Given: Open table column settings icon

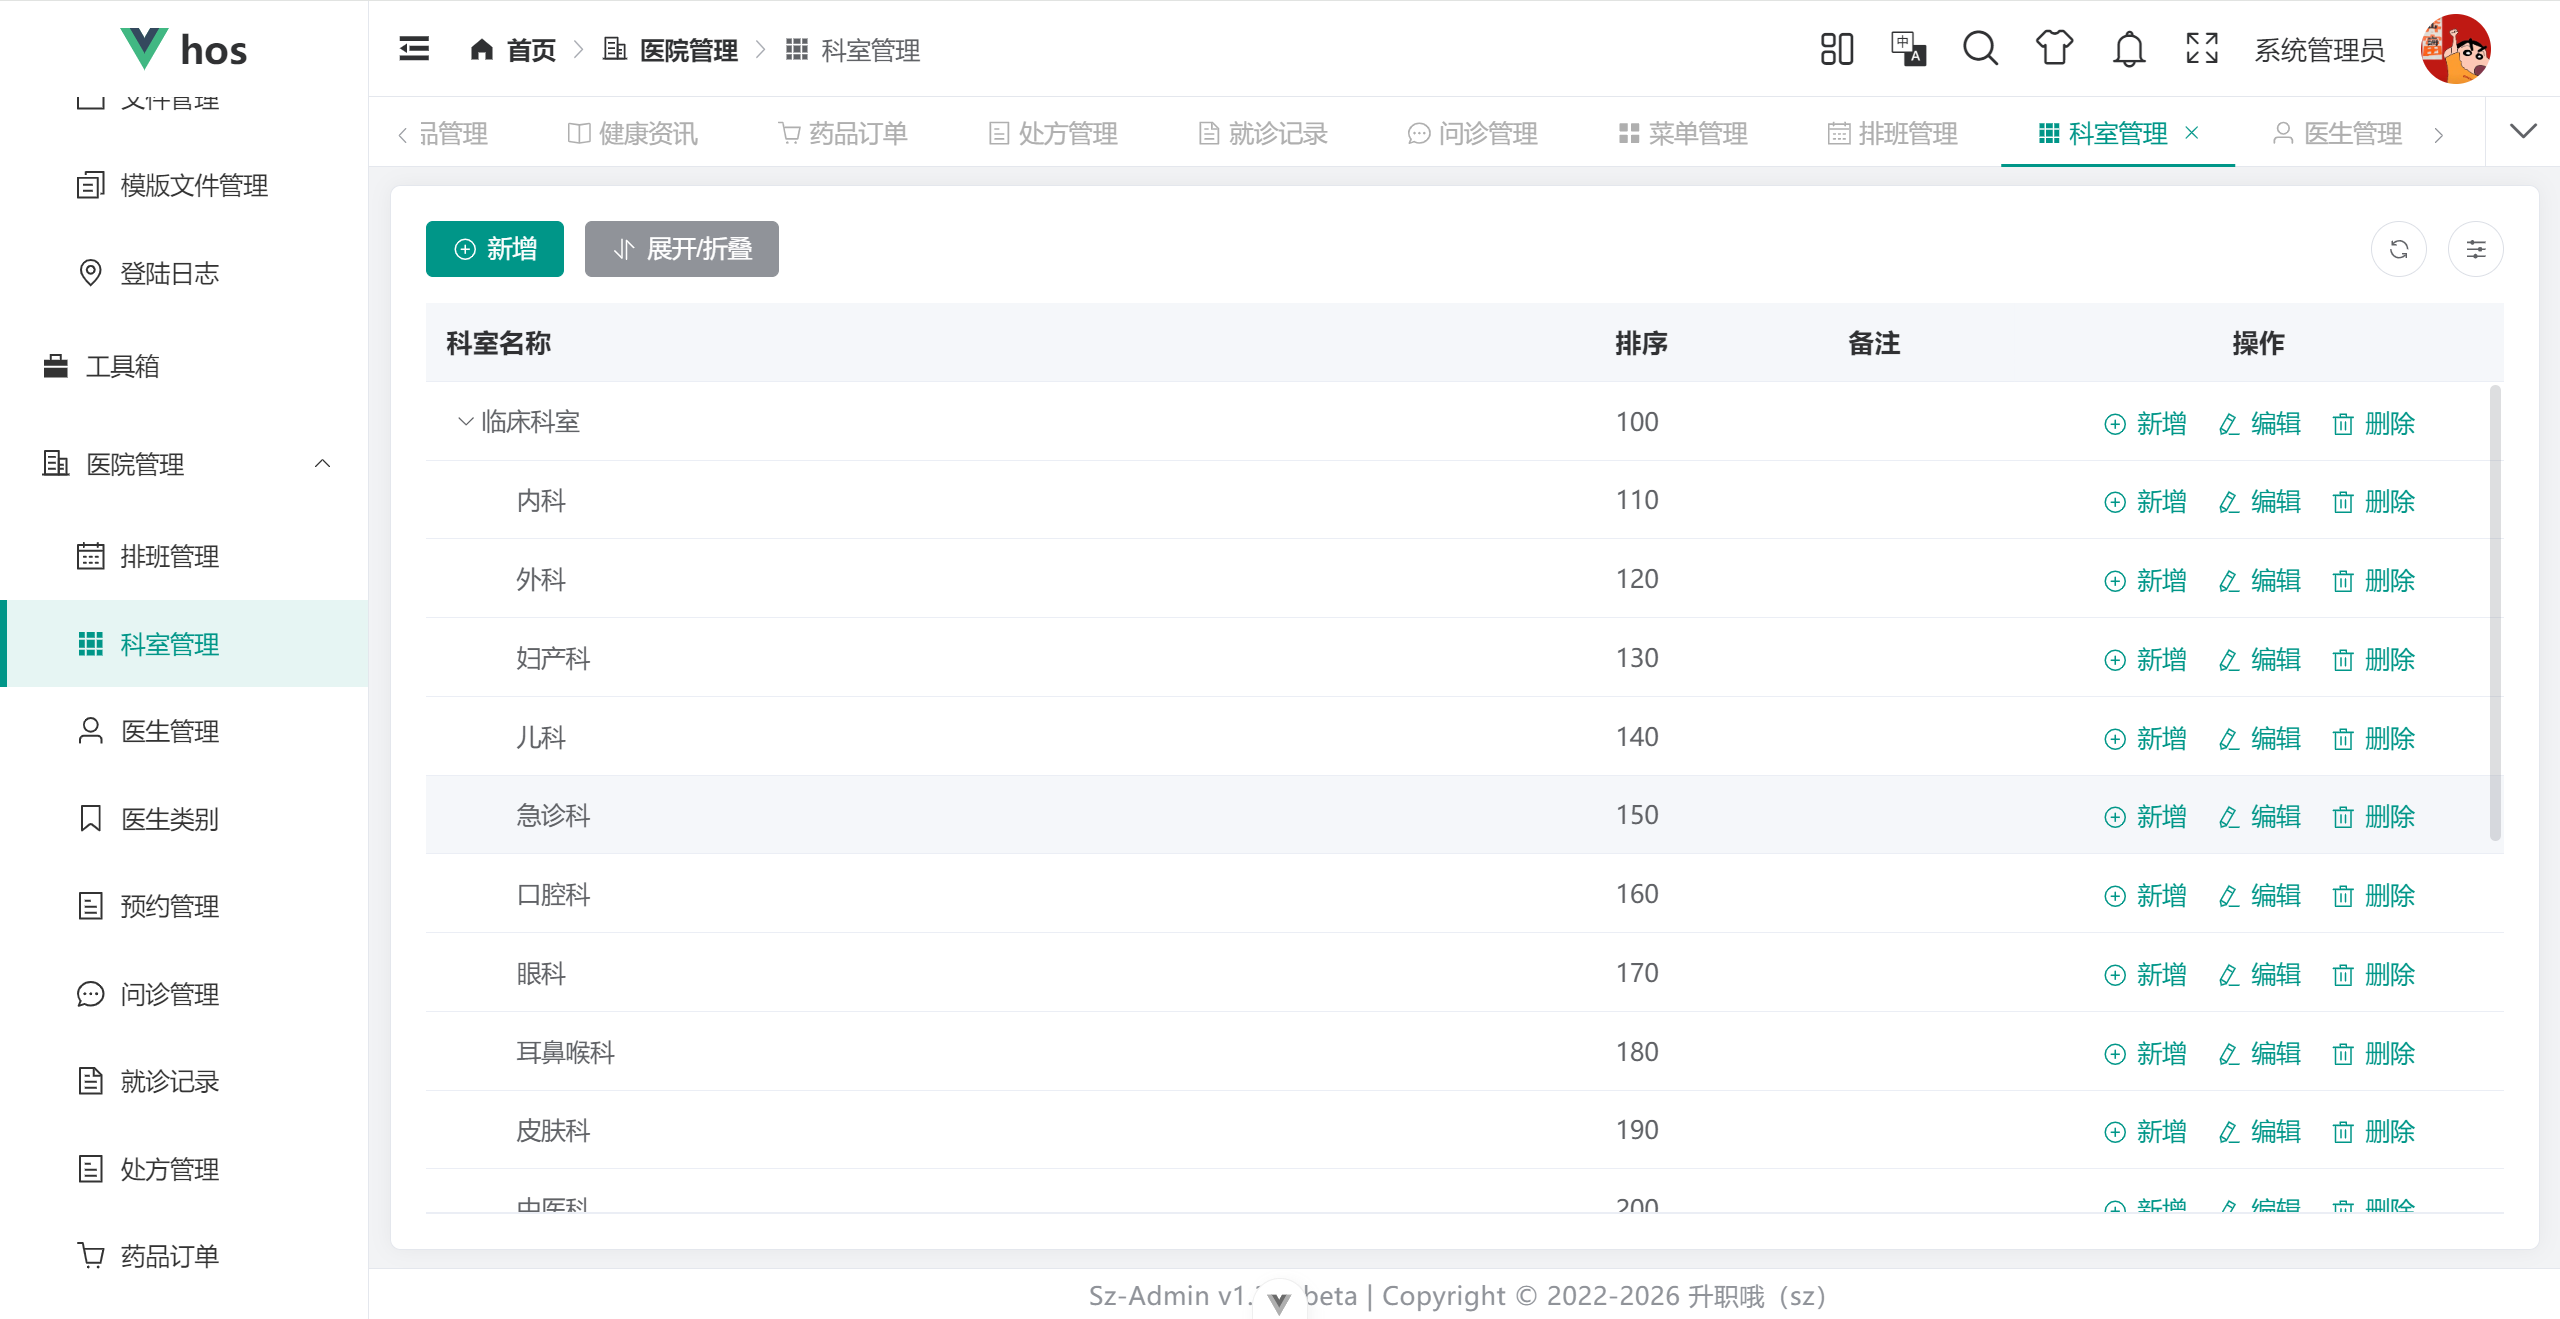Looking at the screenshot, I should (2475, 249).
